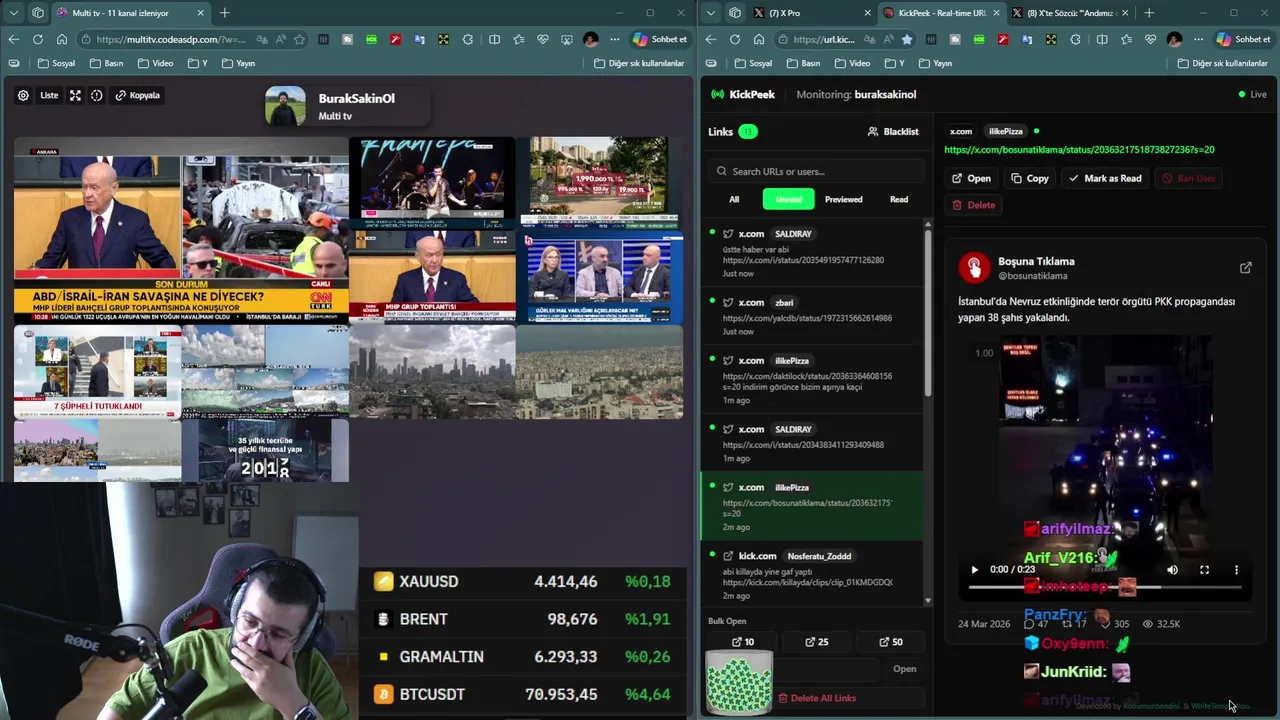The image size is (1280, 720).
Task: Expand Diğer sık kullanılanlar in left window
Action: (639, 63)
